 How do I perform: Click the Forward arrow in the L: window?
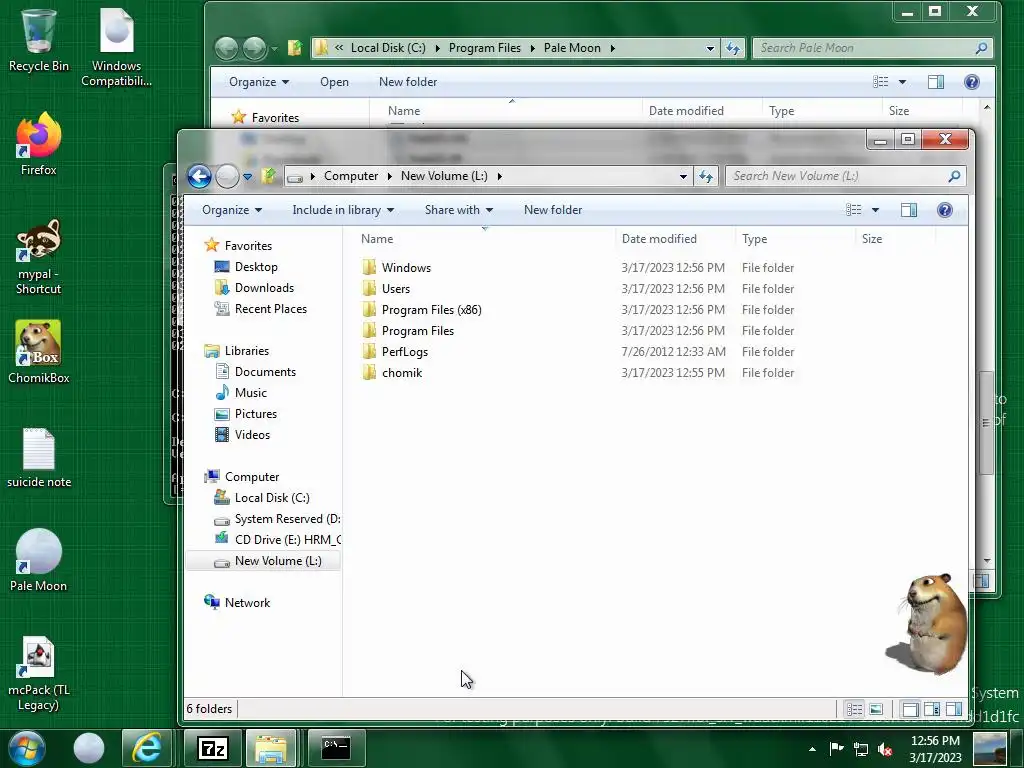(227, 176)
